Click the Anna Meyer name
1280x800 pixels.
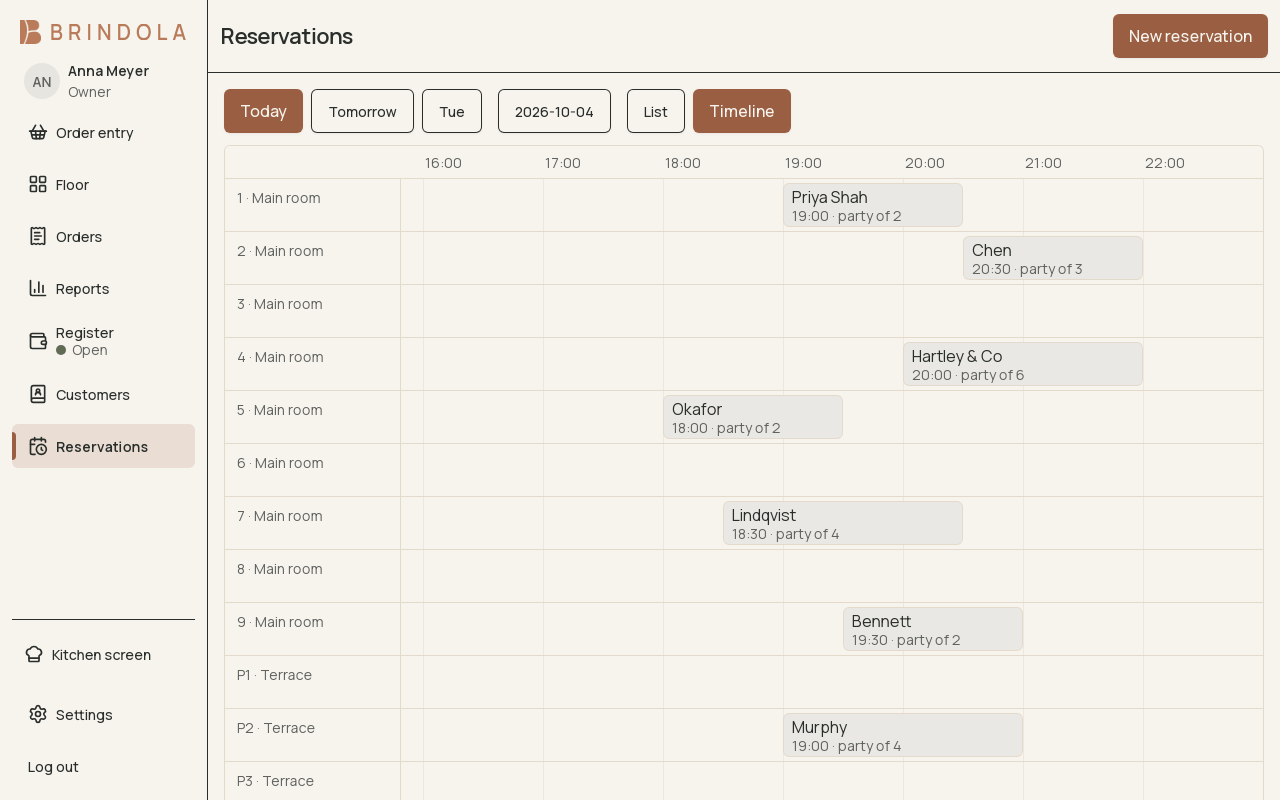point(108,70)
